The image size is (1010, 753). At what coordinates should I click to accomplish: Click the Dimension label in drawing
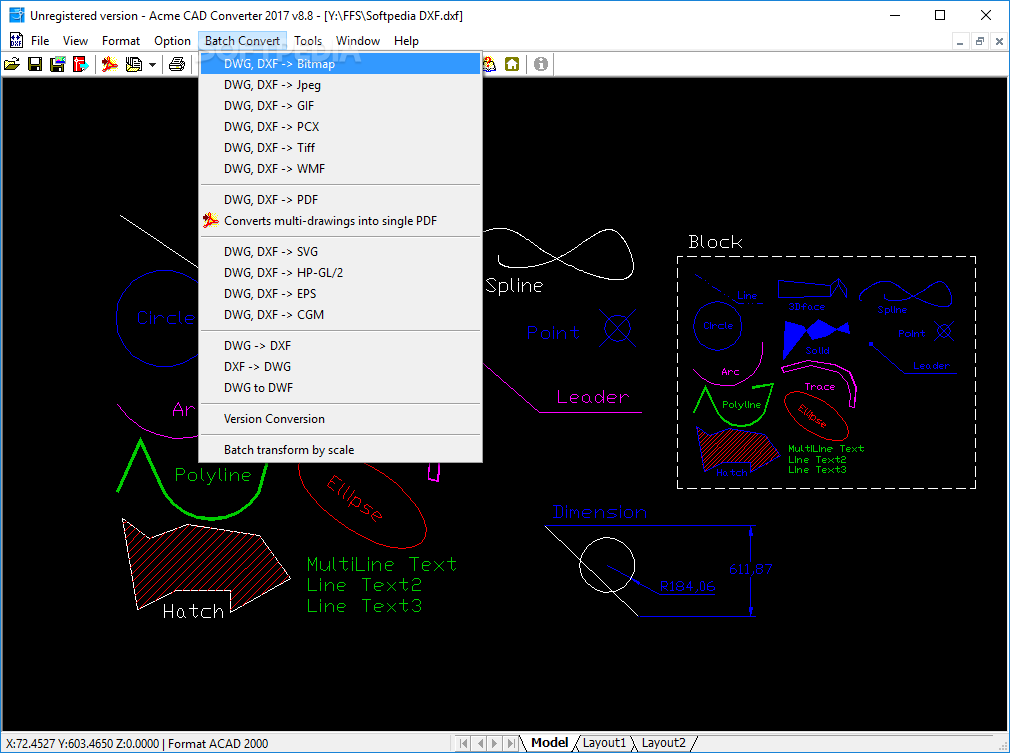click(600, 512)
